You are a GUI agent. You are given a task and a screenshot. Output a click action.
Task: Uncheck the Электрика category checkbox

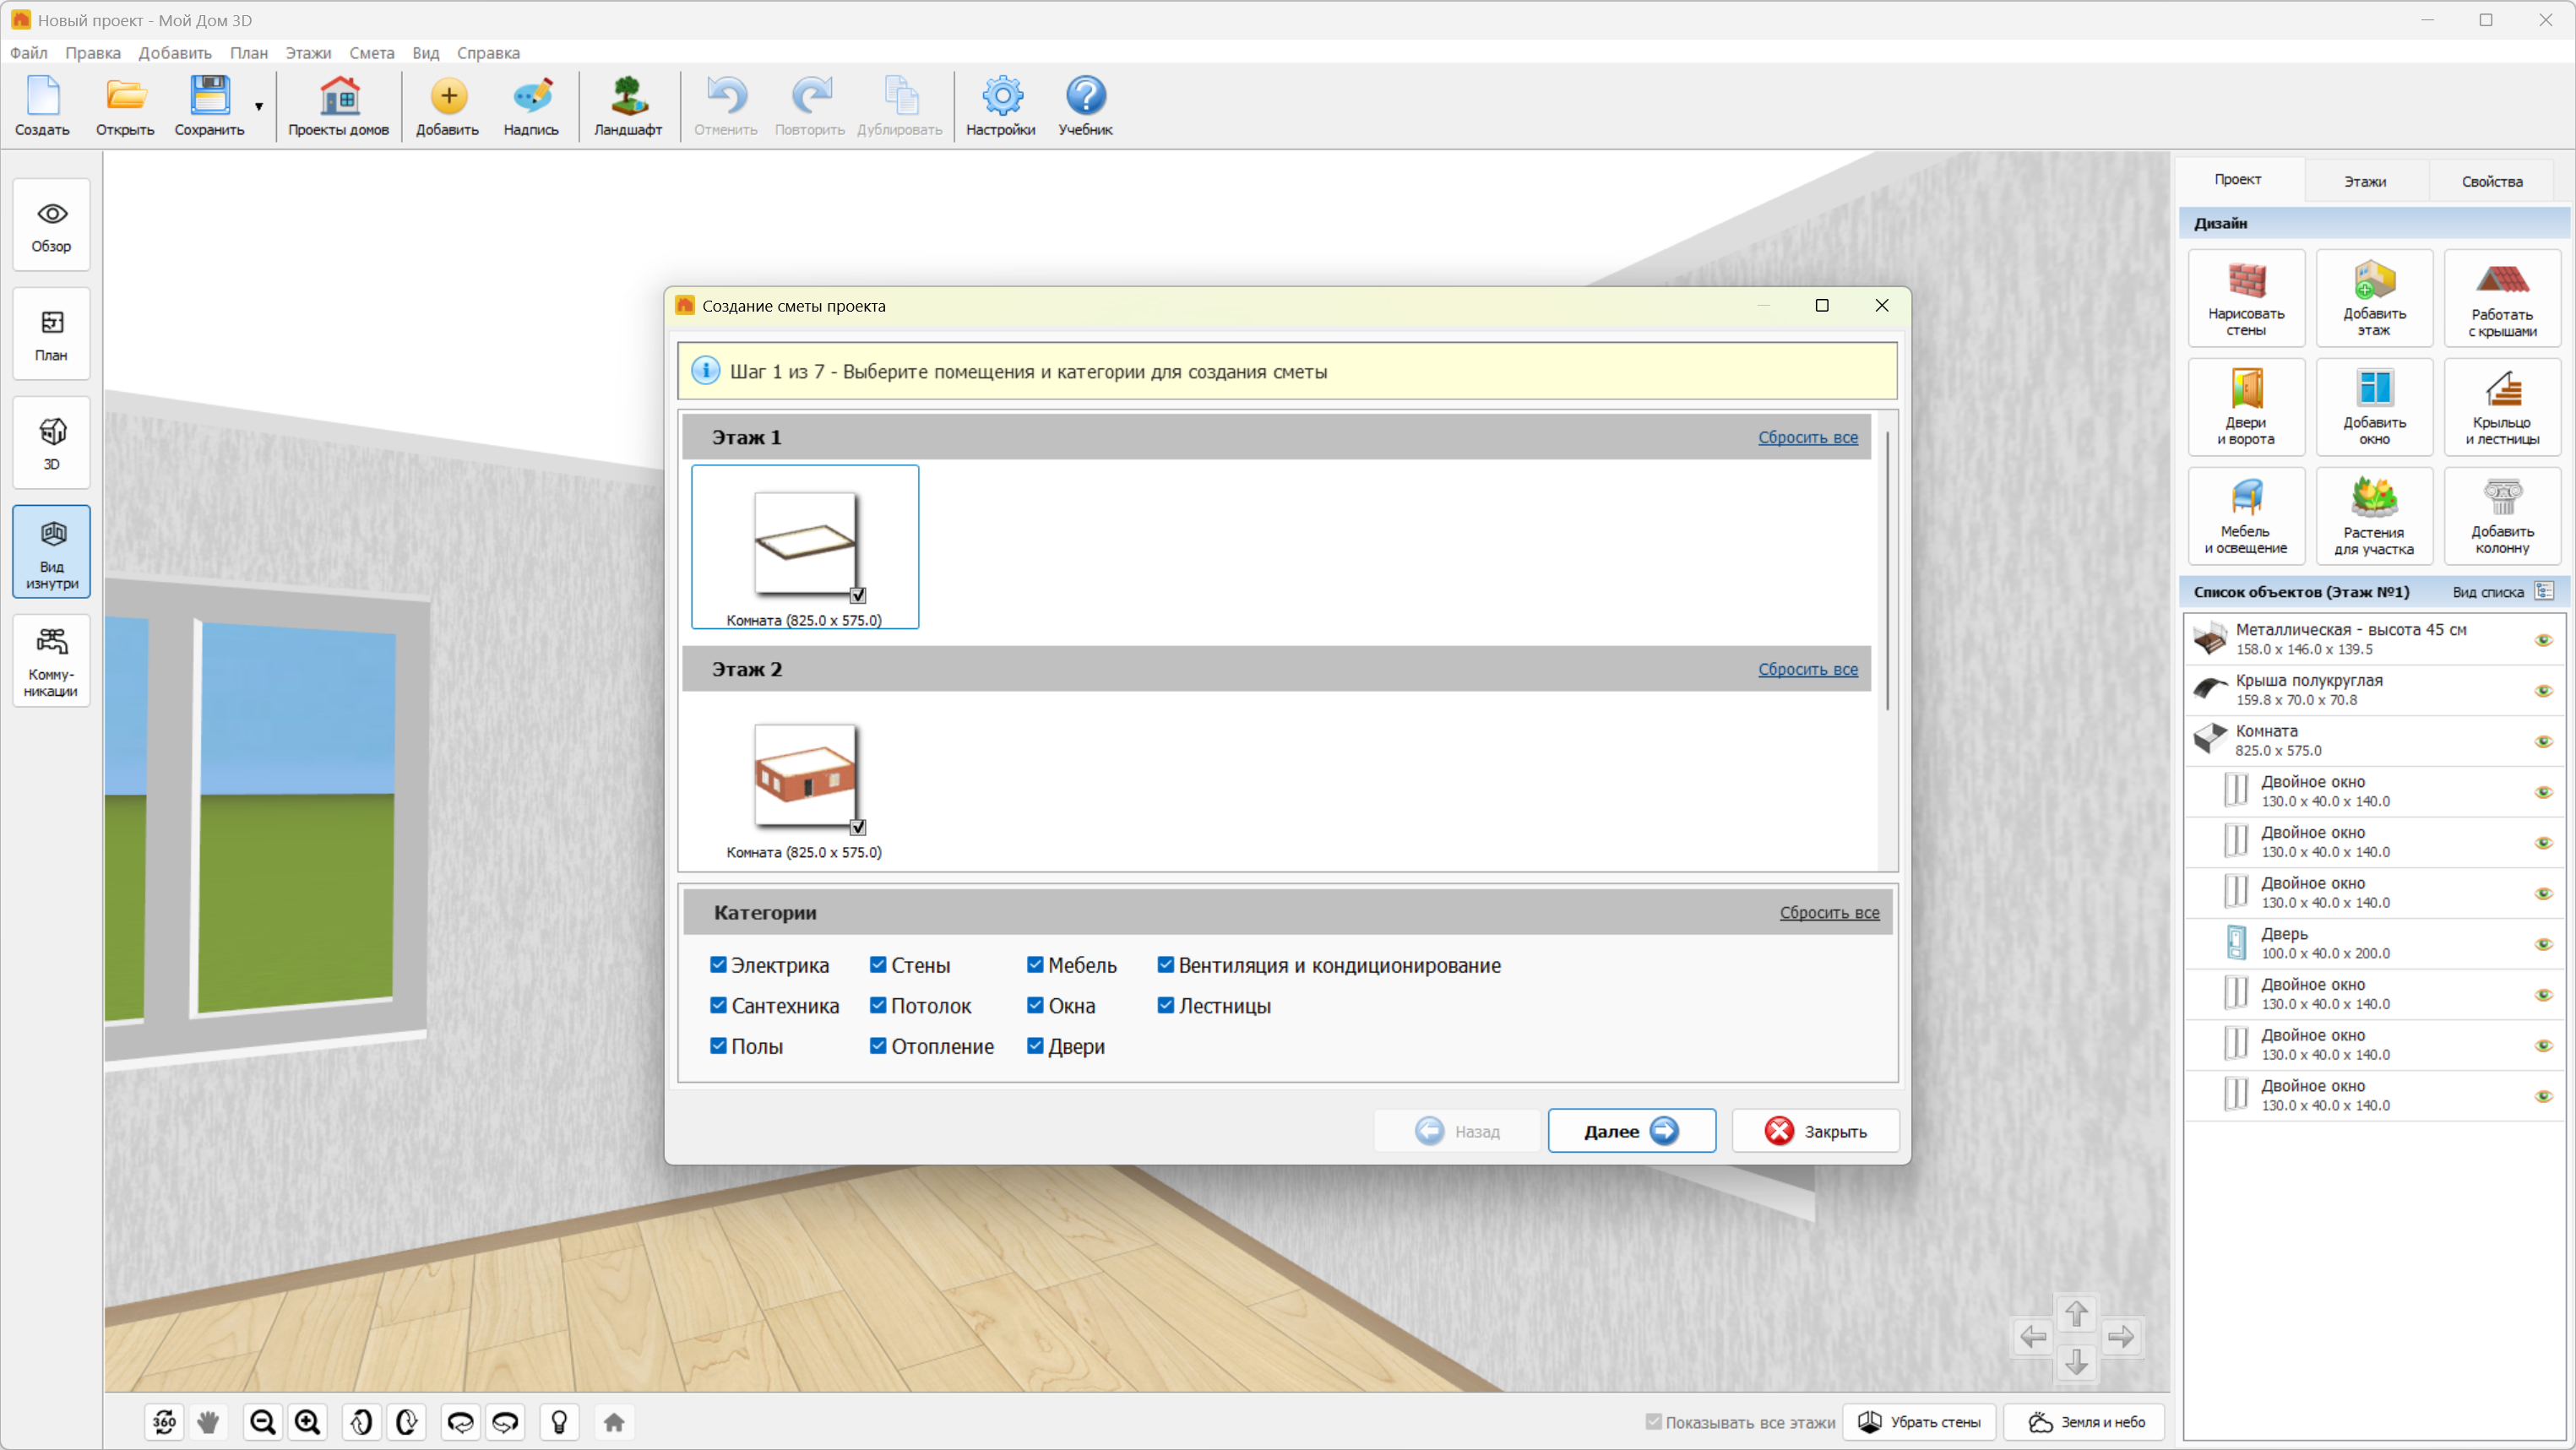pos(718,964)
